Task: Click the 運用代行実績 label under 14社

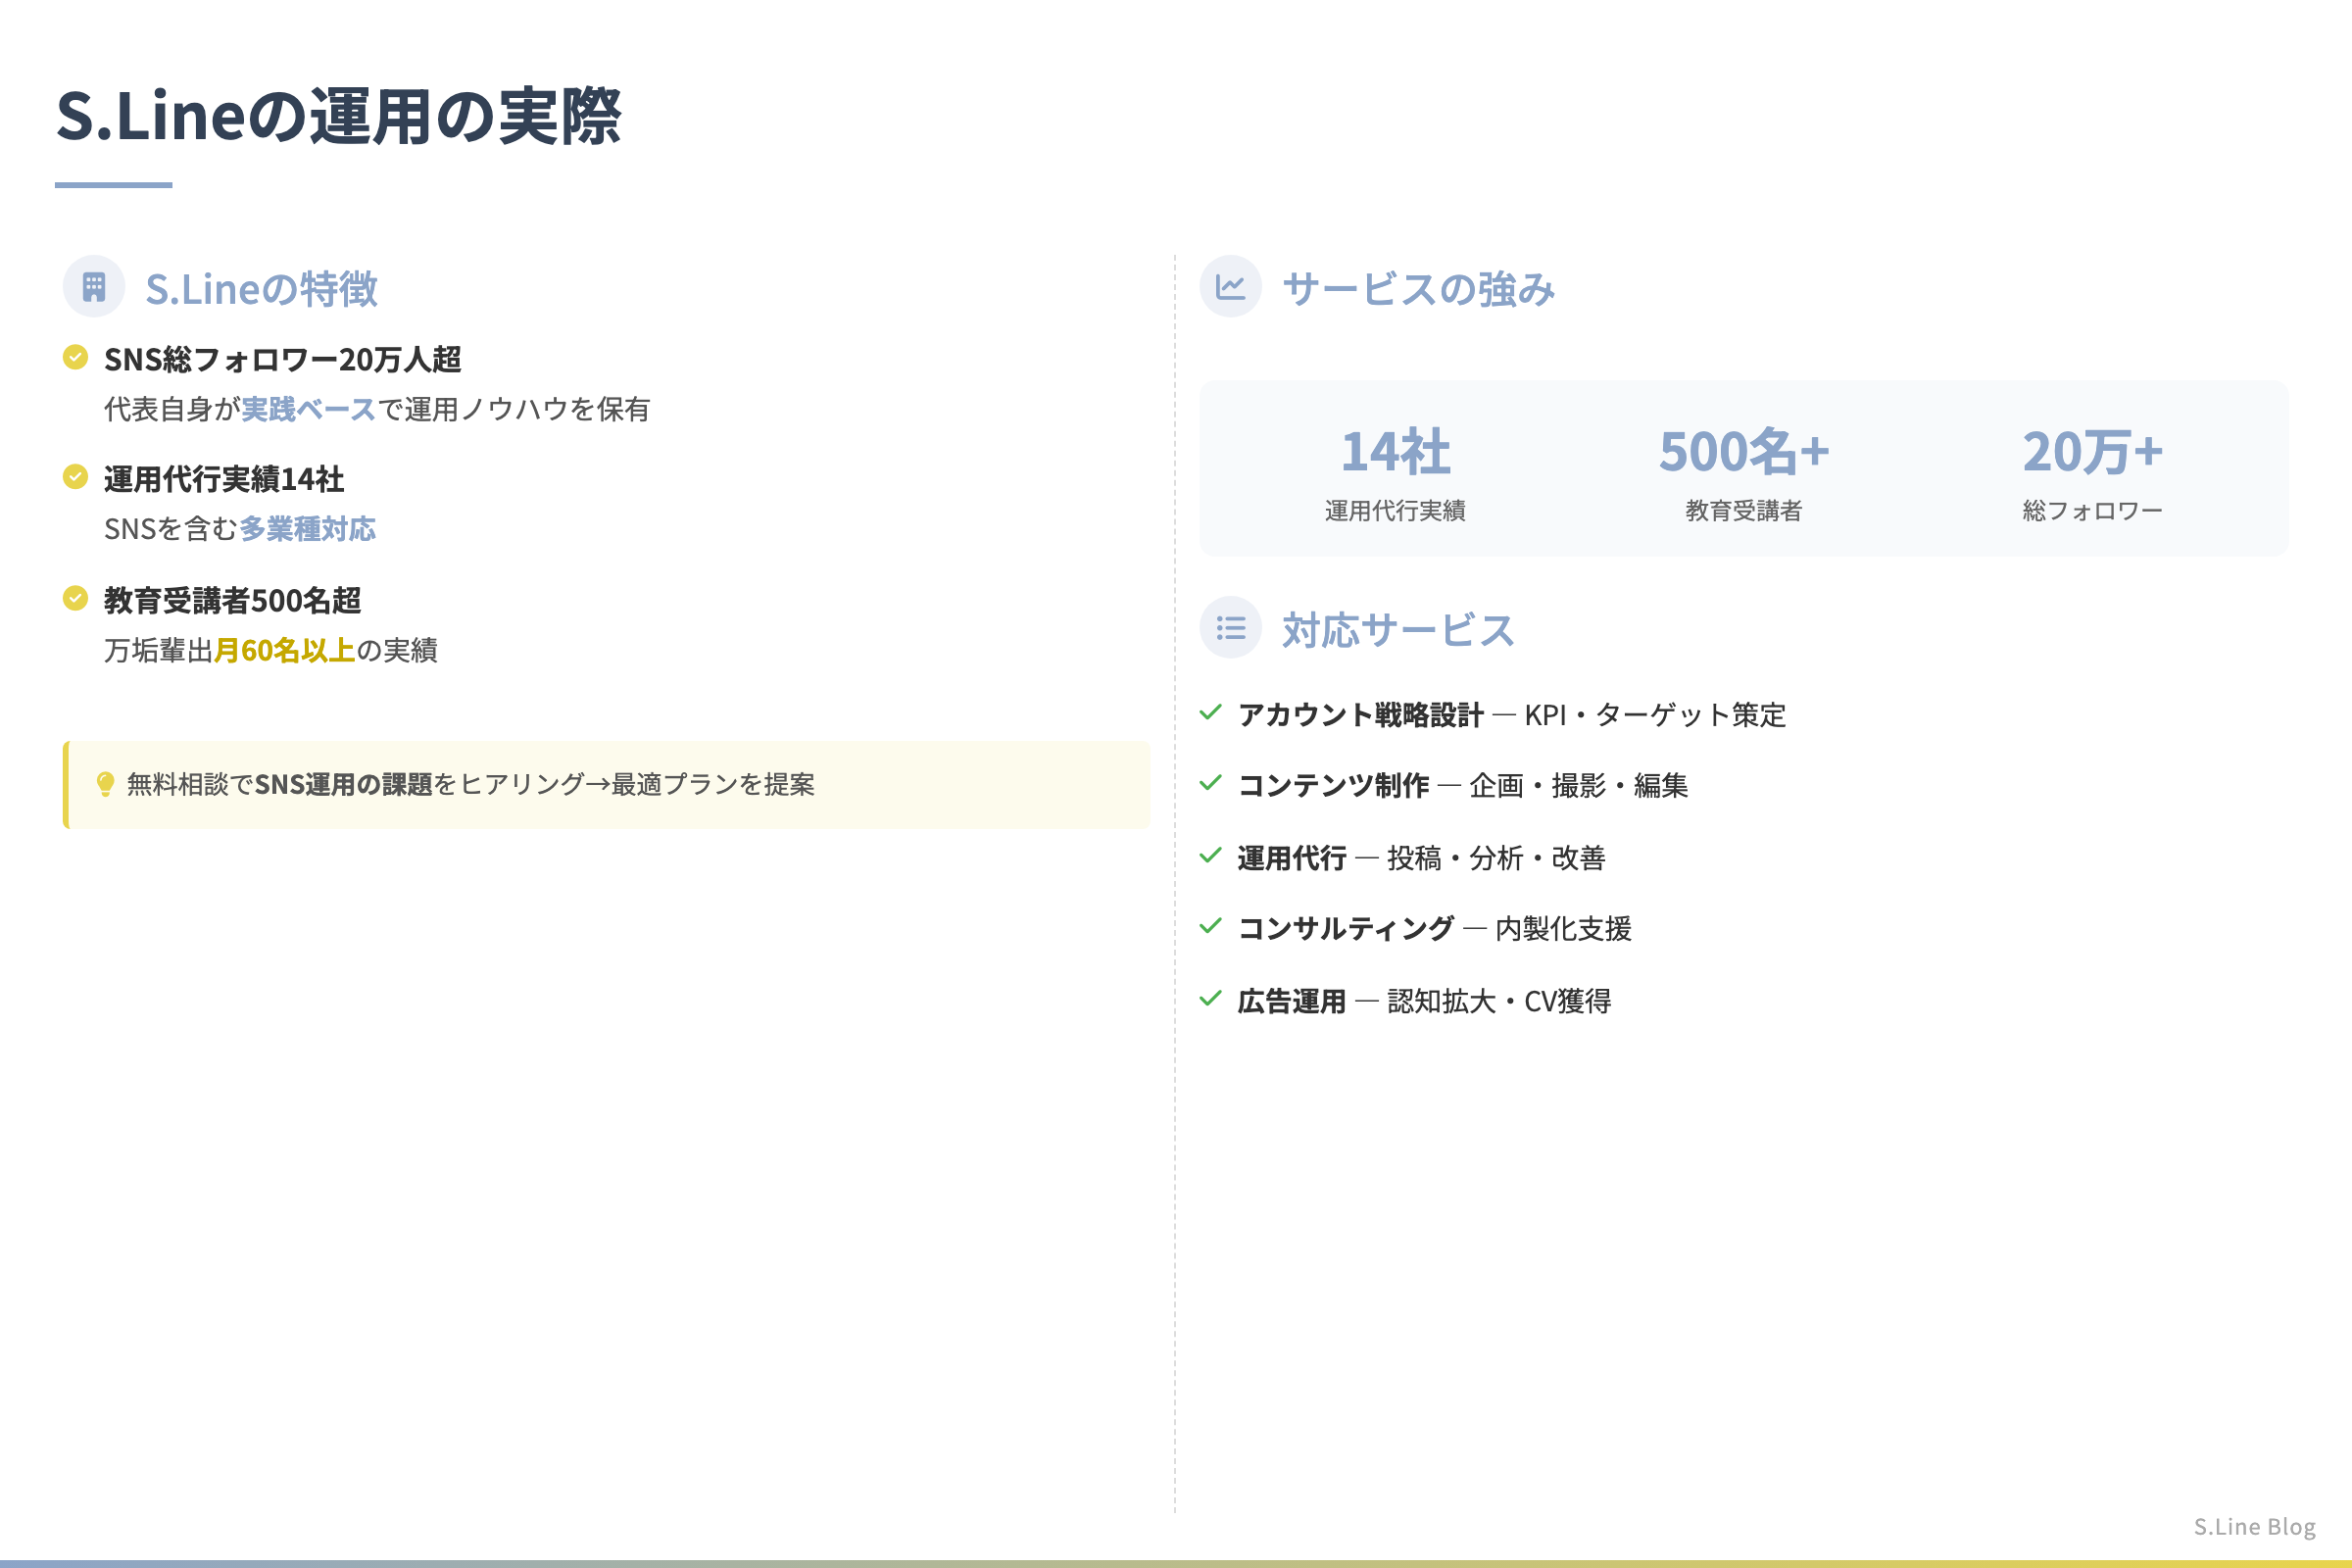Action: [1395, 511]
